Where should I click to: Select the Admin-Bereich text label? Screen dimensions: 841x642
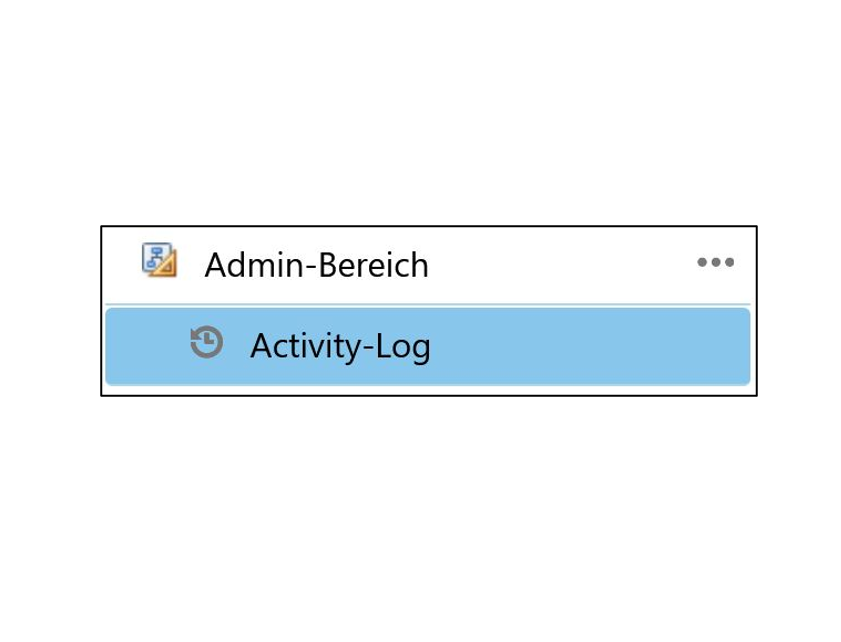(316, 265)
